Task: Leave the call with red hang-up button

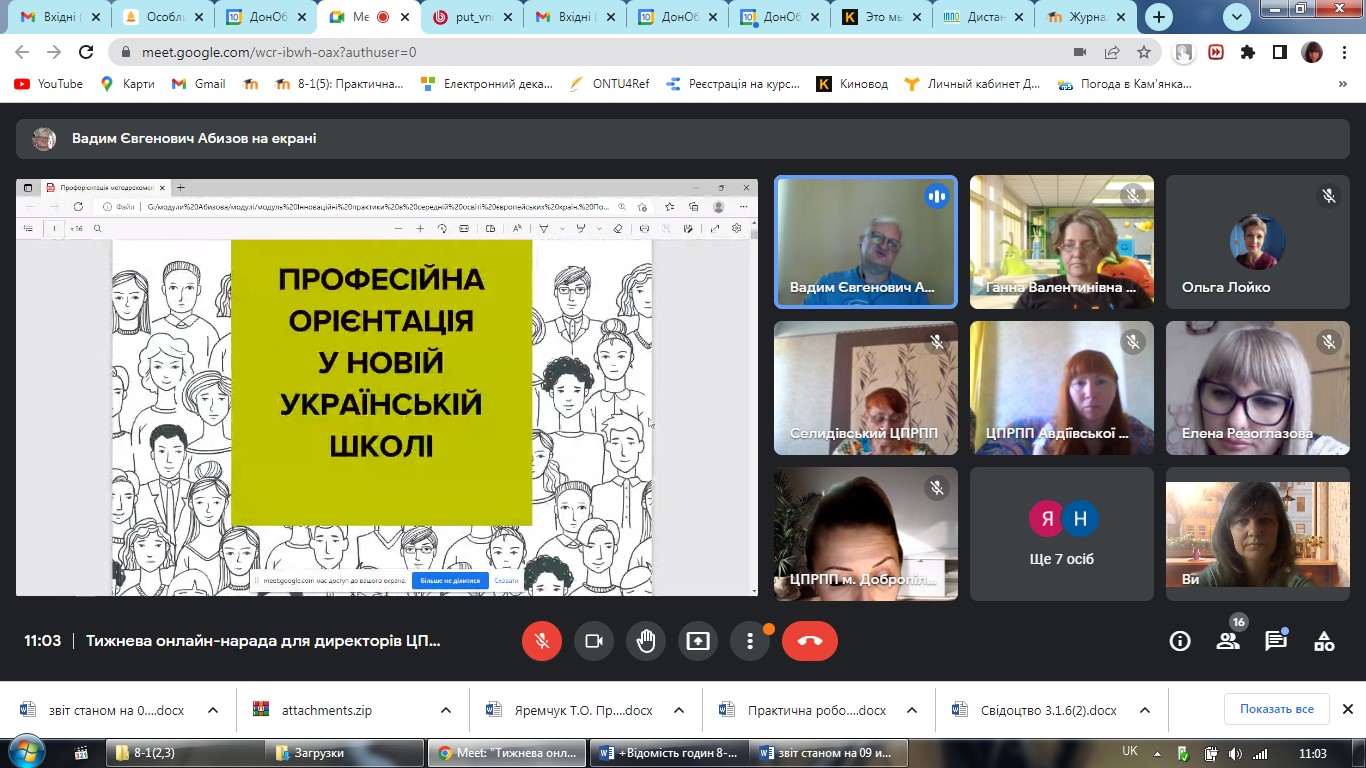Action: (x=810, y=641)
